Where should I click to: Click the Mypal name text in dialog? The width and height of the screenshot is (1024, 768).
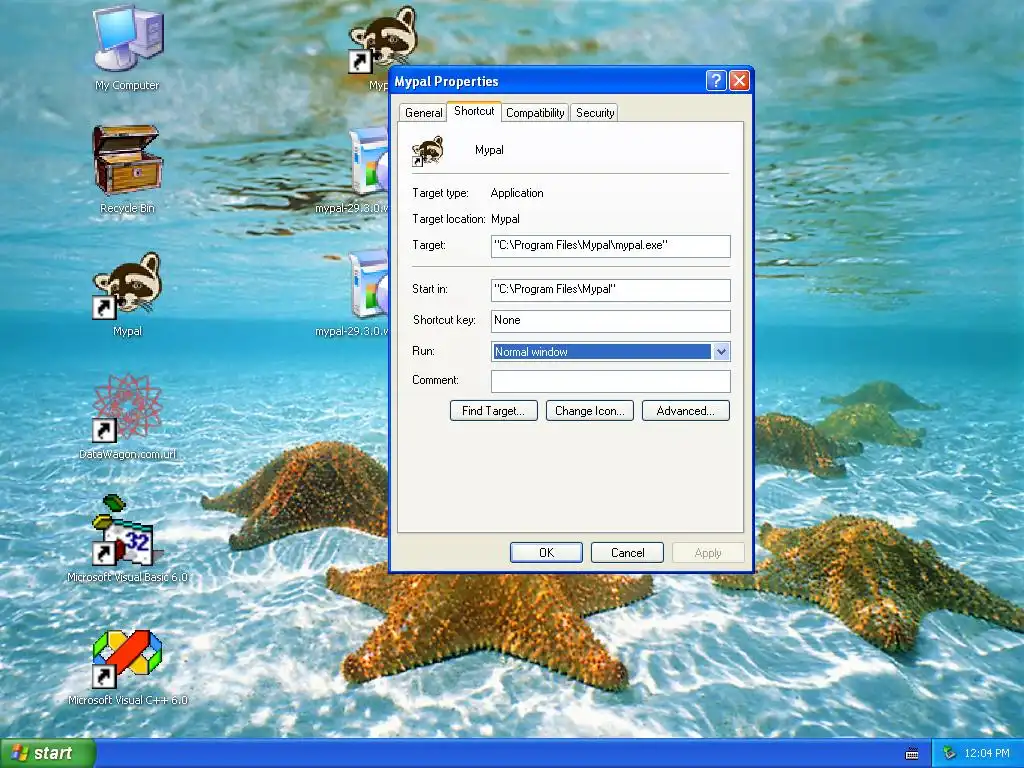click(489, 150)
